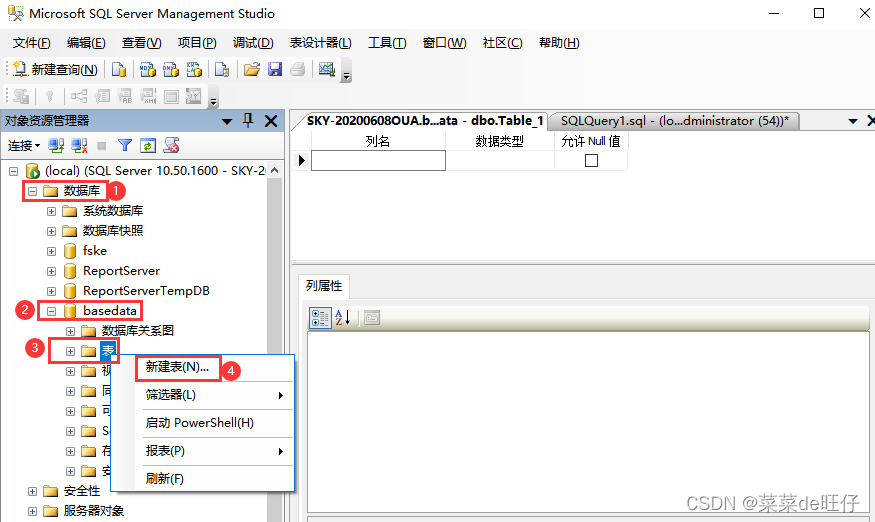Choose 刷新(F) from the context menu
875x522 pixels.
pos(214,479)
